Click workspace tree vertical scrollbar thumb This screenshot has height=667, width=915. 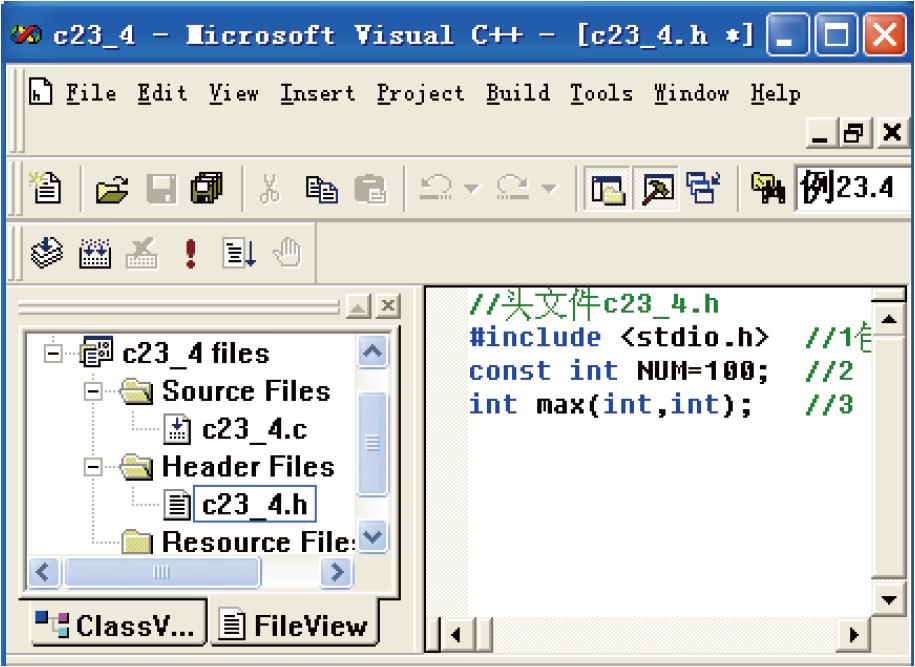click(372, 443)
